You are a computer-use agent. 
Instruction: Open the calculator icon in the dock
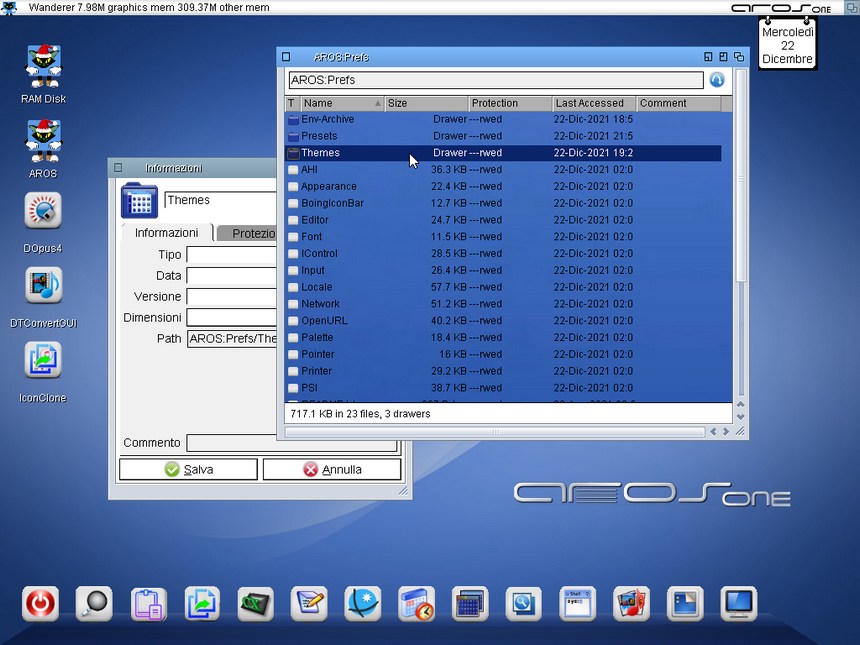pyautogui.click(x=469, y=603)
